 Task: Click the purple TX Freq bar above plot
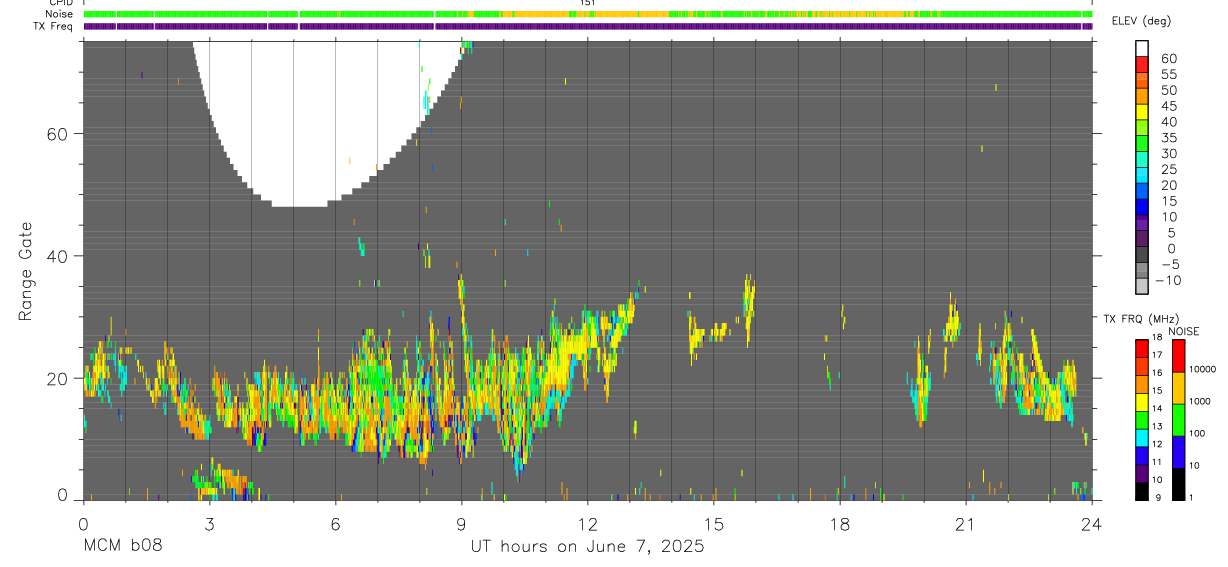coord(588,26)
